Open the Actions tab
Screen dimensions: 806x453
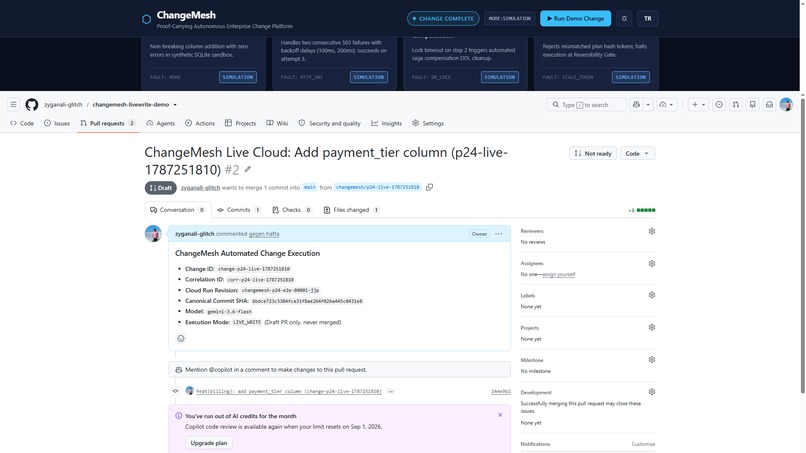[200, 123]
